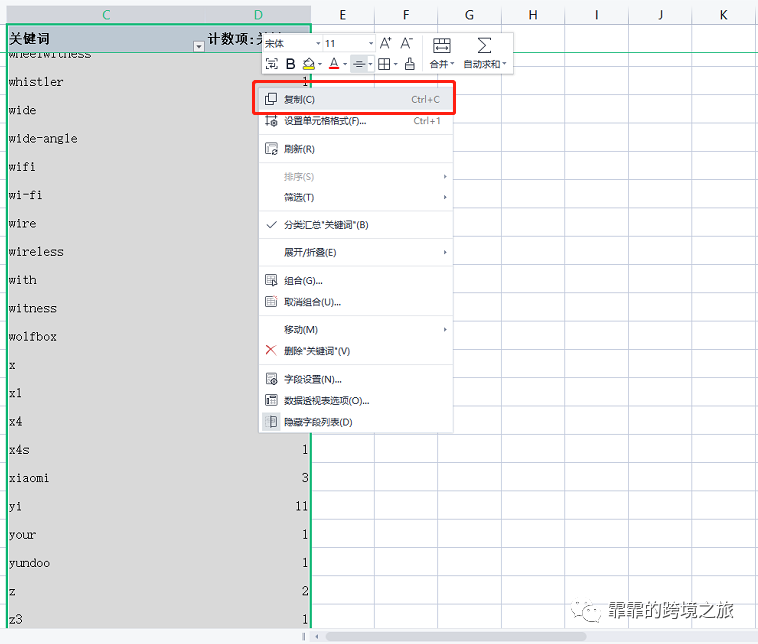The image size is (758, 644).
Task: Select the count cell showing 11
Action: (x=258, y=506)
